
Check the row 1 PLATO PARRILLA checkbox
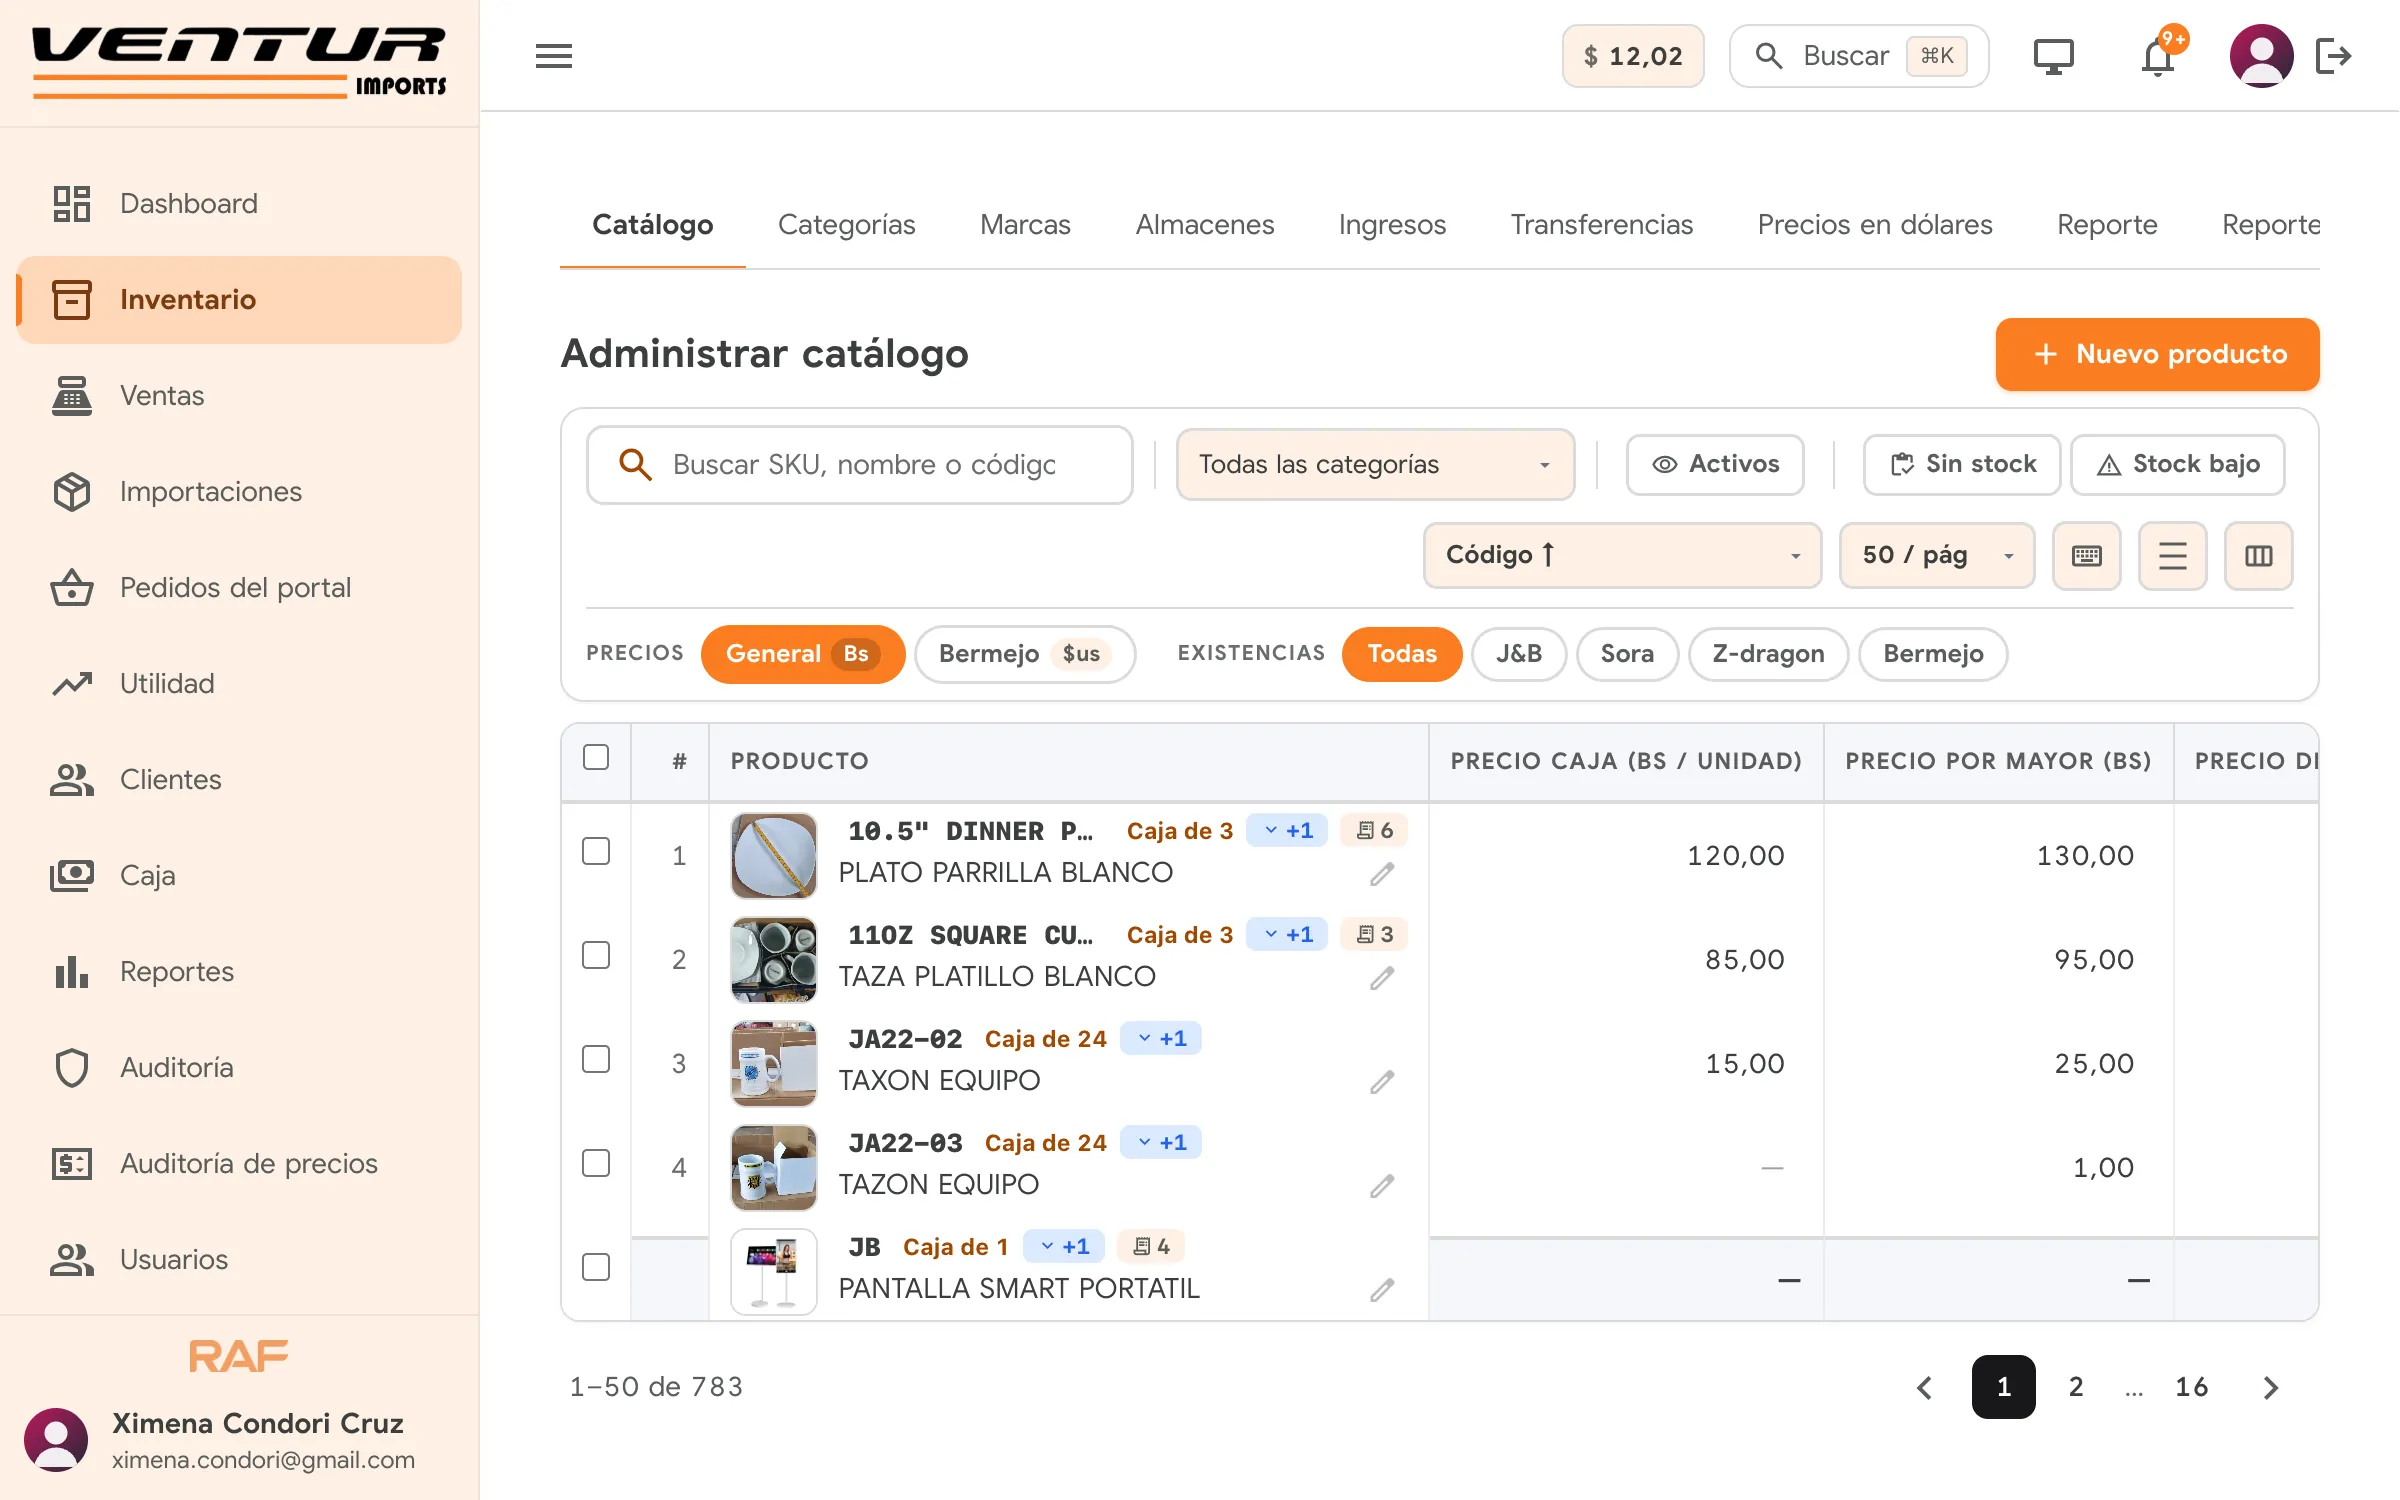[596, 852]
